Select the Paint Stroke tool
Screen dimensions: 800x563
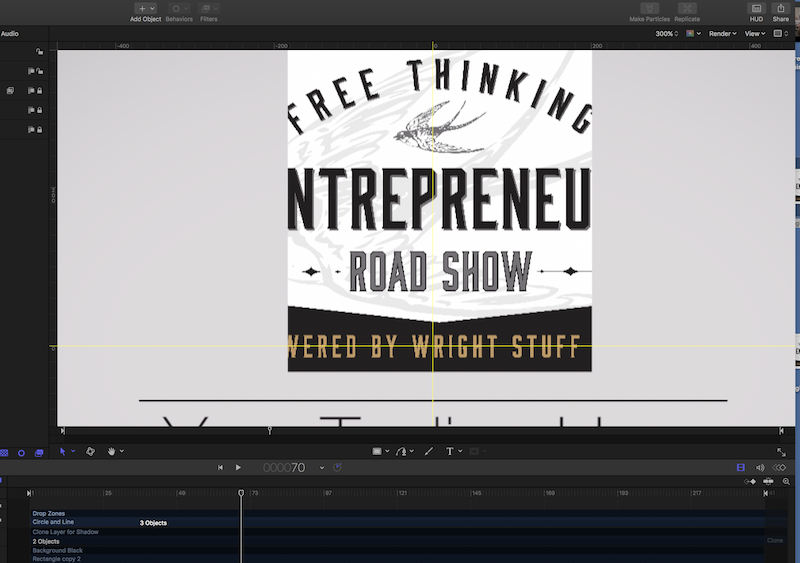coord(429,451)
